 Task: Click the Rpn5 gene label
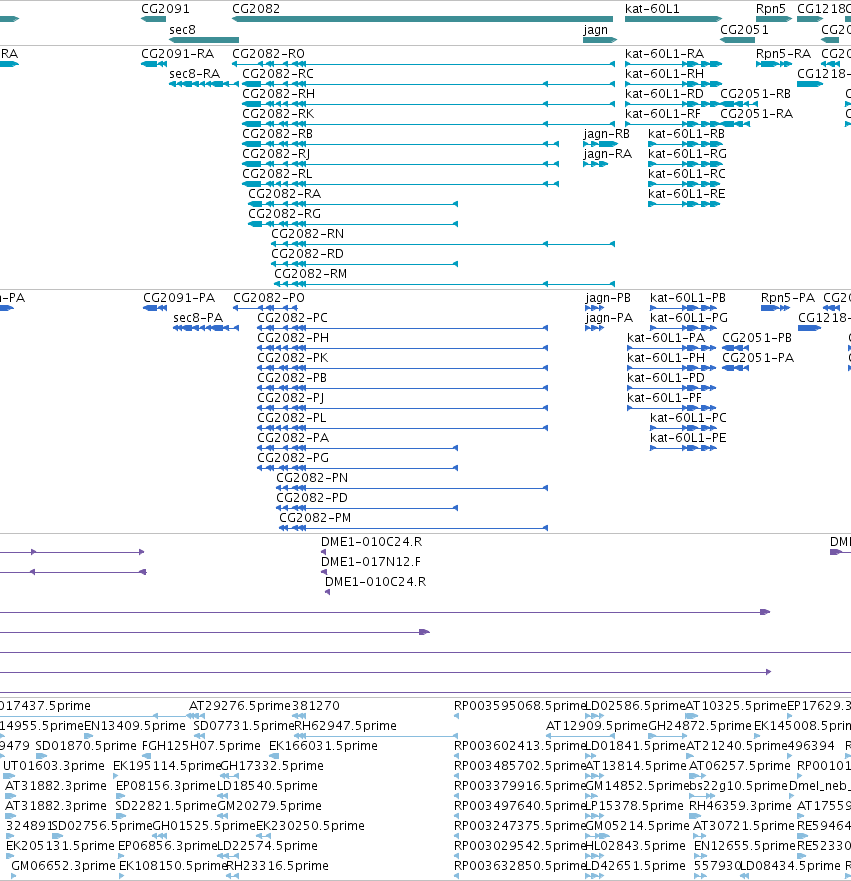pyautogui.click(x=771, y=8)
